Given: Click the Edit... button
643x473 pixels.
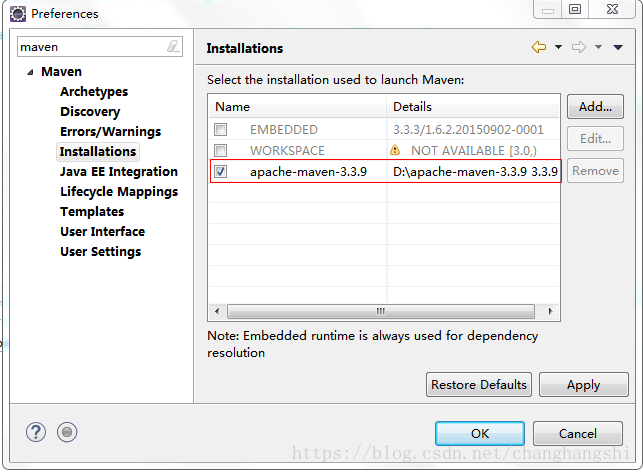Looking at the screenshot, I should click(x=595, y=139).
